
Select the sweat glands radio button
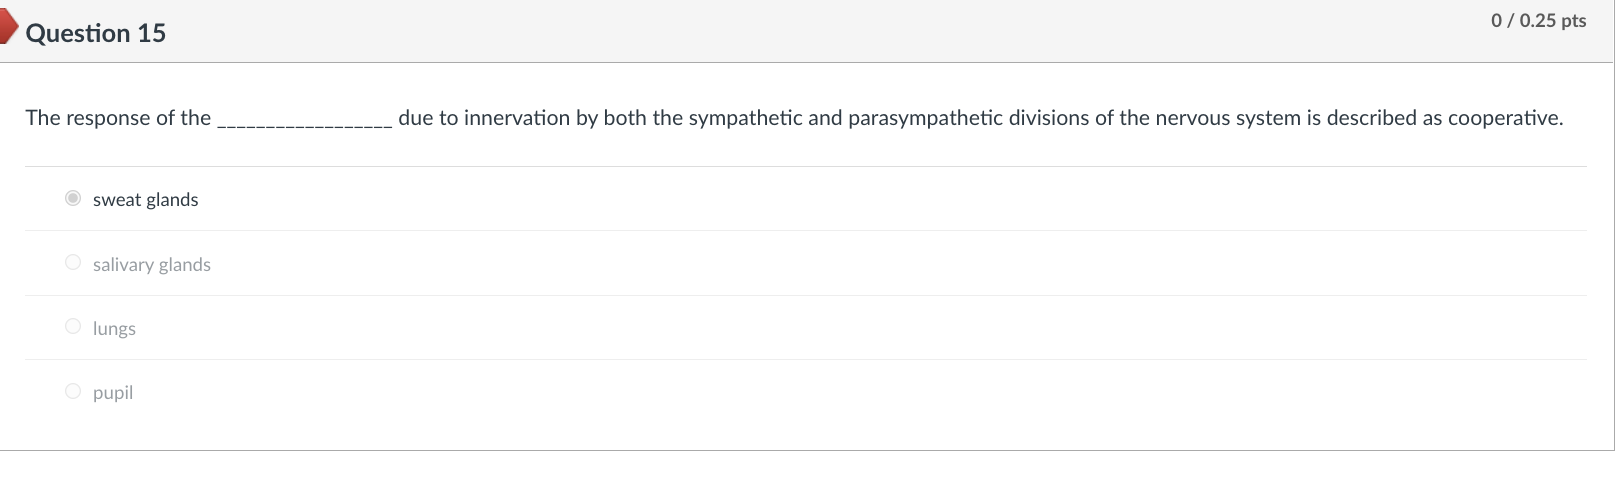[x=73, y=198]
